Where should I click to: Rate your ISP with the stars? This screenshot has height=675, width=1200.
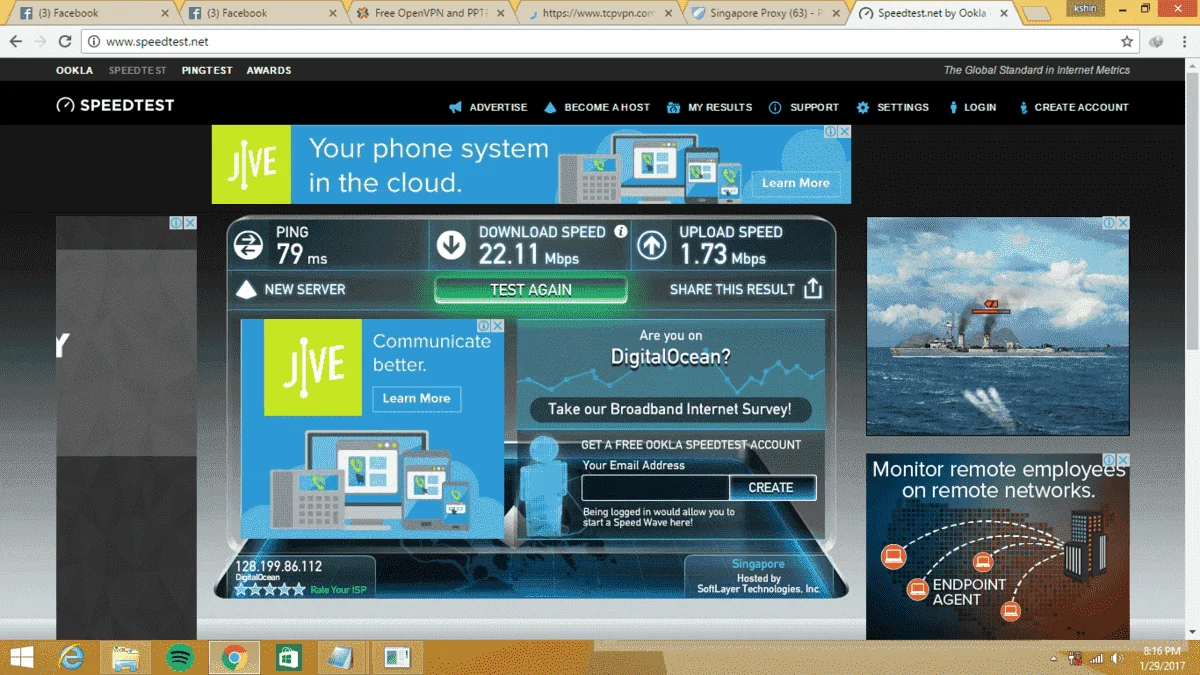coord(270,590)
